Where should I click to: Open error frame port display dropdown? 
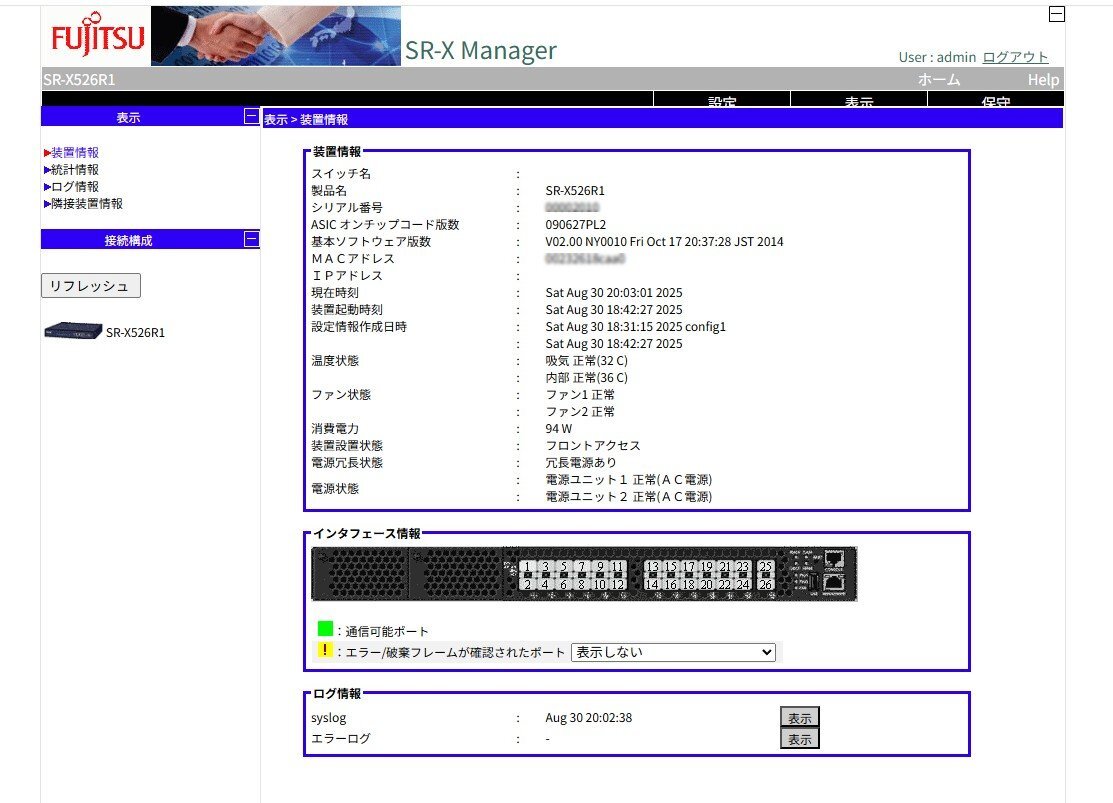673,652
